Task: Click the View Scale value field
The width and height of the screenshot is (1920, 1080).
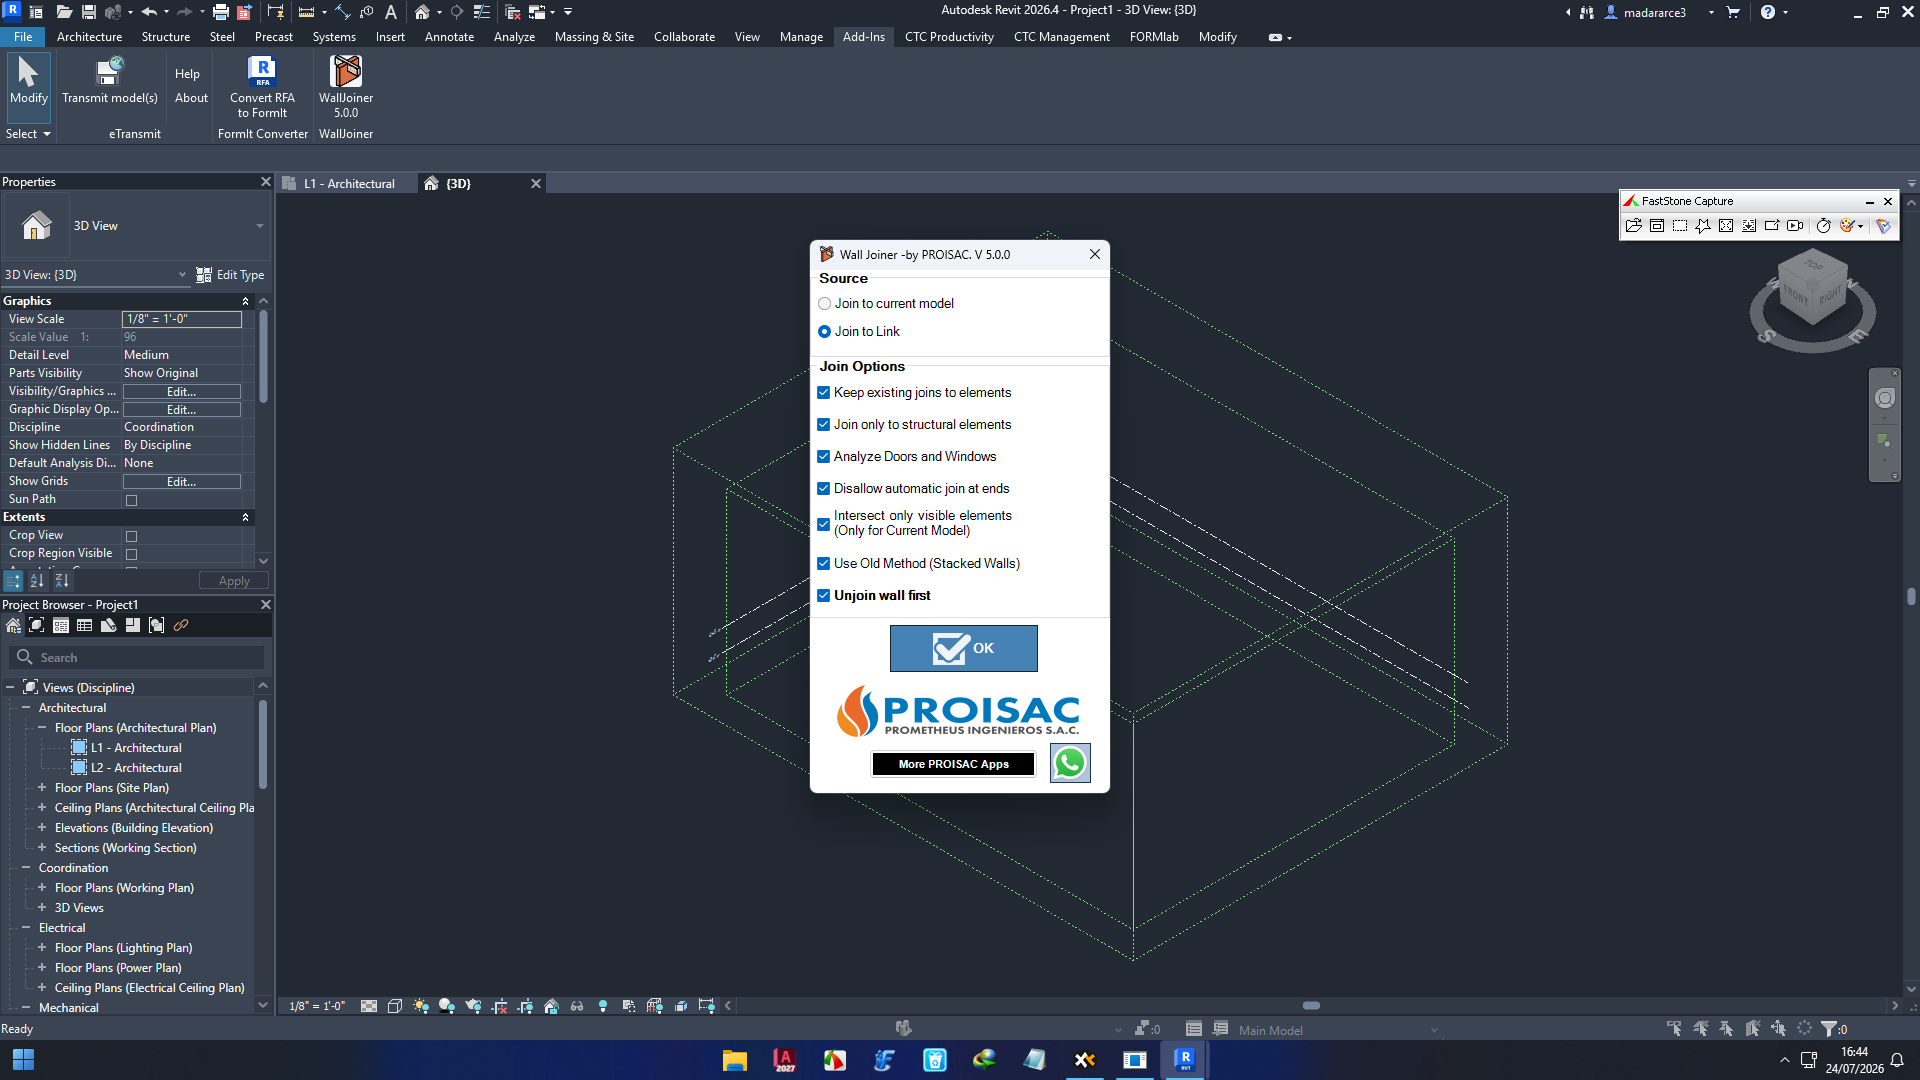Action: coord(181,319)
